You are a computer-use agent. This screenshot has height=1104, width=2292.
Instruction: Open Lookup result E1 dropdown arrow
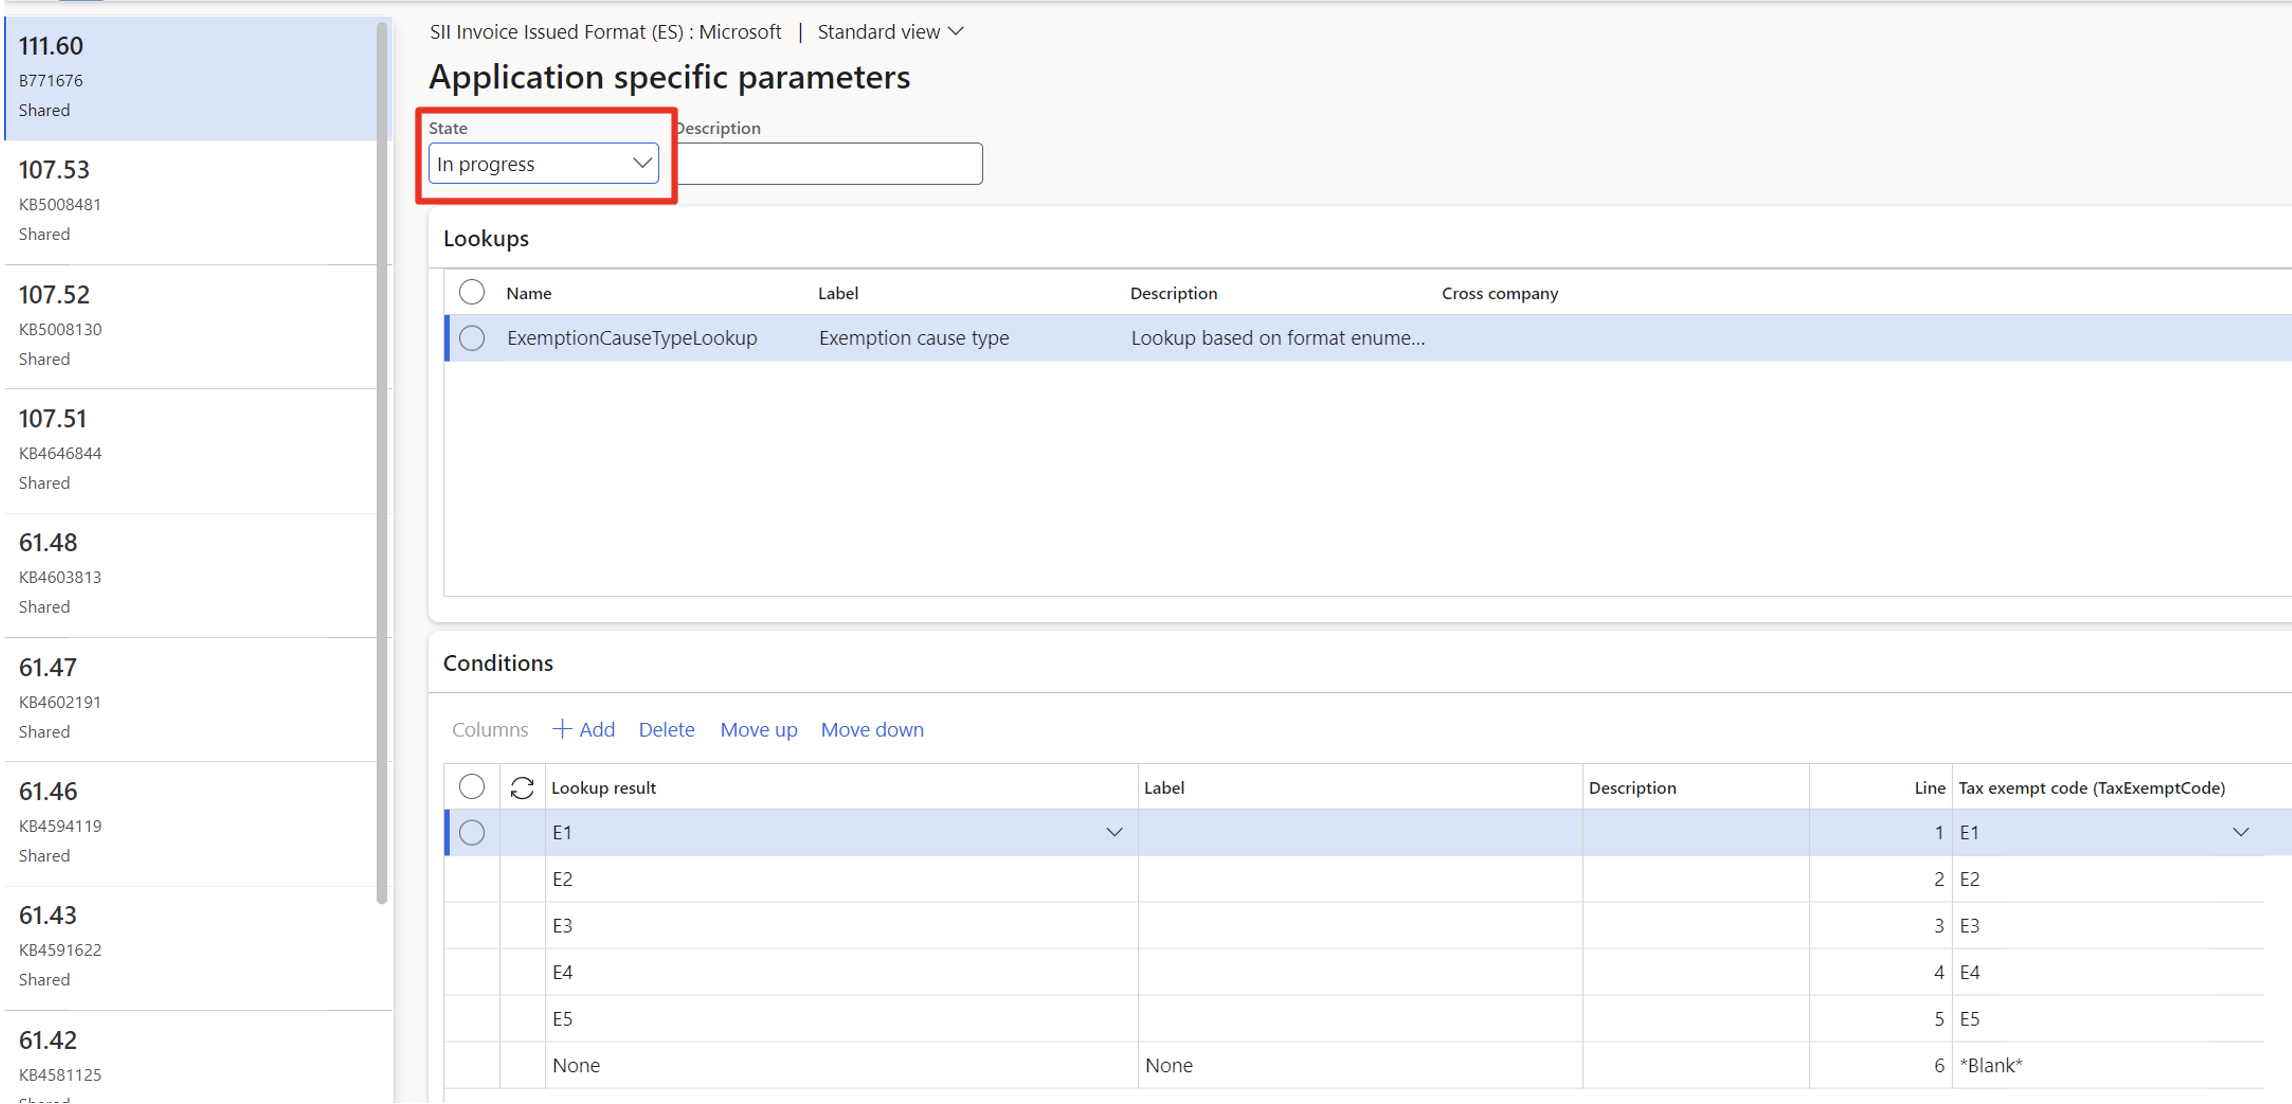[x=1114, y=832]
